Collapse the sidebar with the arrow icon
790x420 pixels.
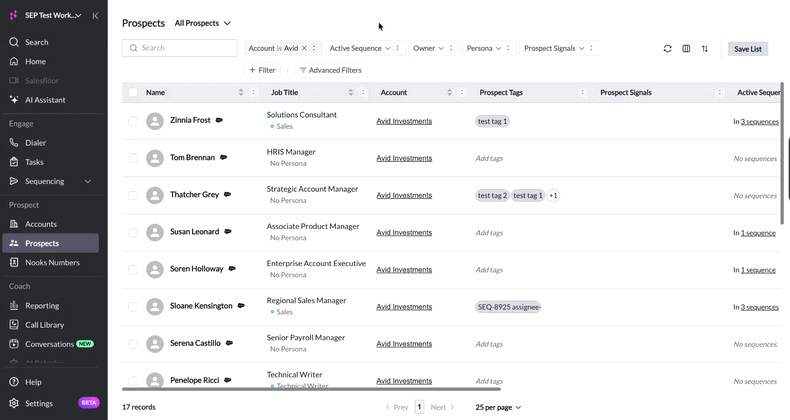(x=95, y=16)
